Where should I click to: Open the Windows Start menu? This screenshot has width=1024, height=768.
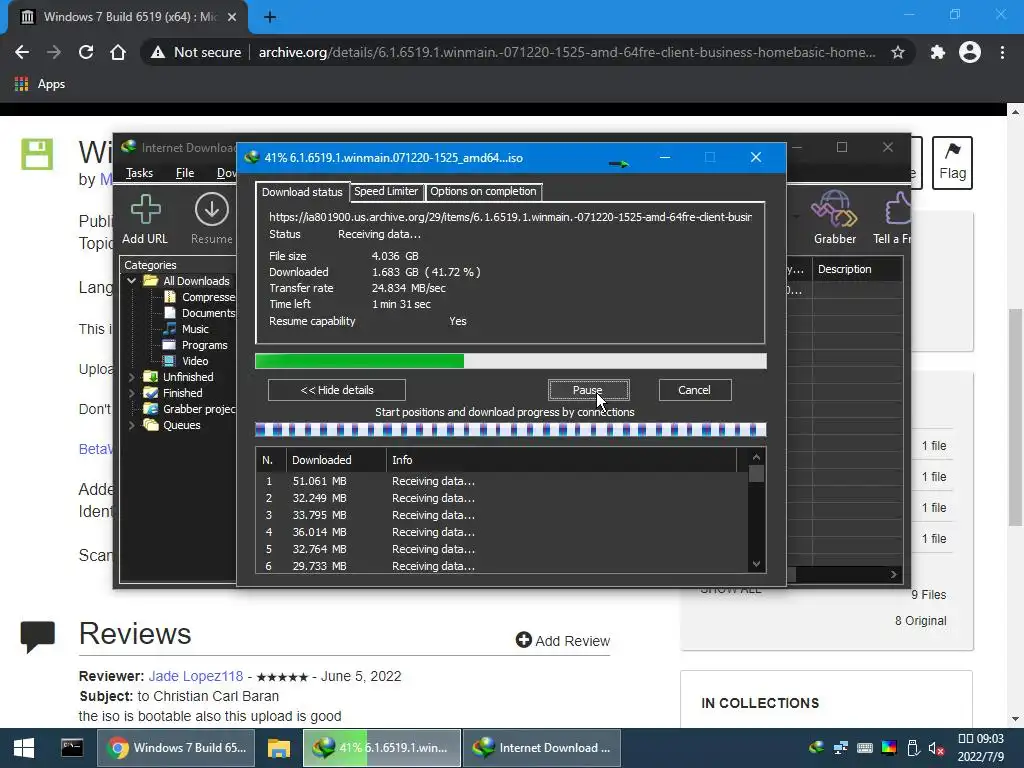(24, 748)
